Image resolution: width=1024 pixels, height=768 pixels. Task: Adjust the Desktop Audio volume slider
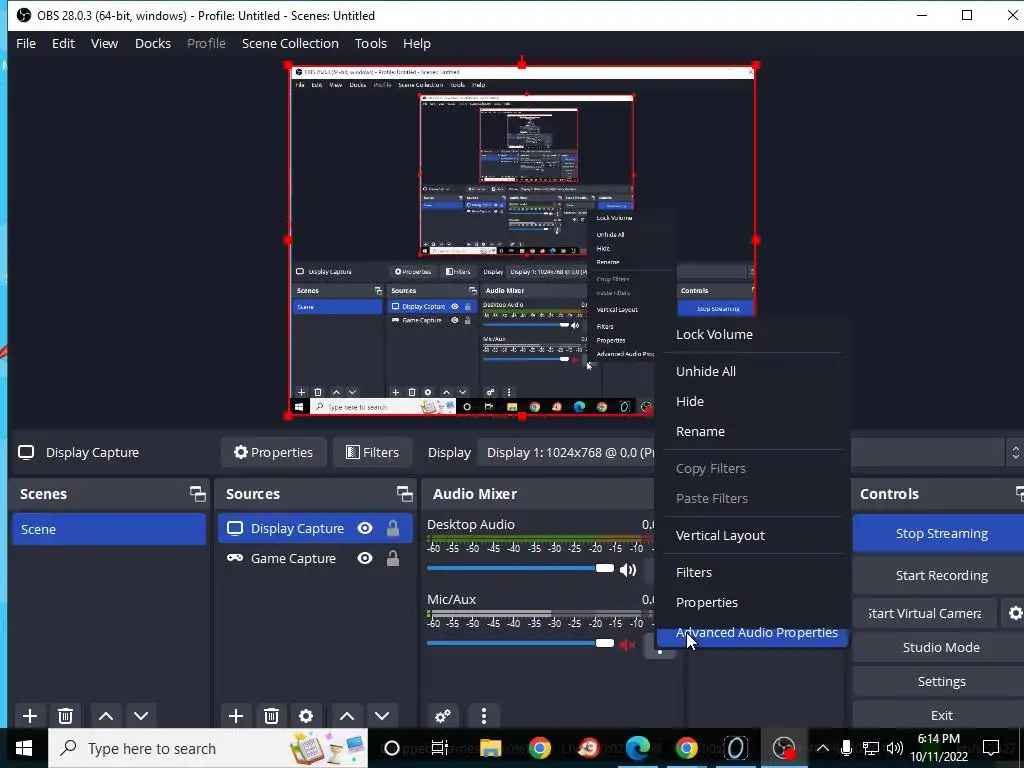[520, 568]
